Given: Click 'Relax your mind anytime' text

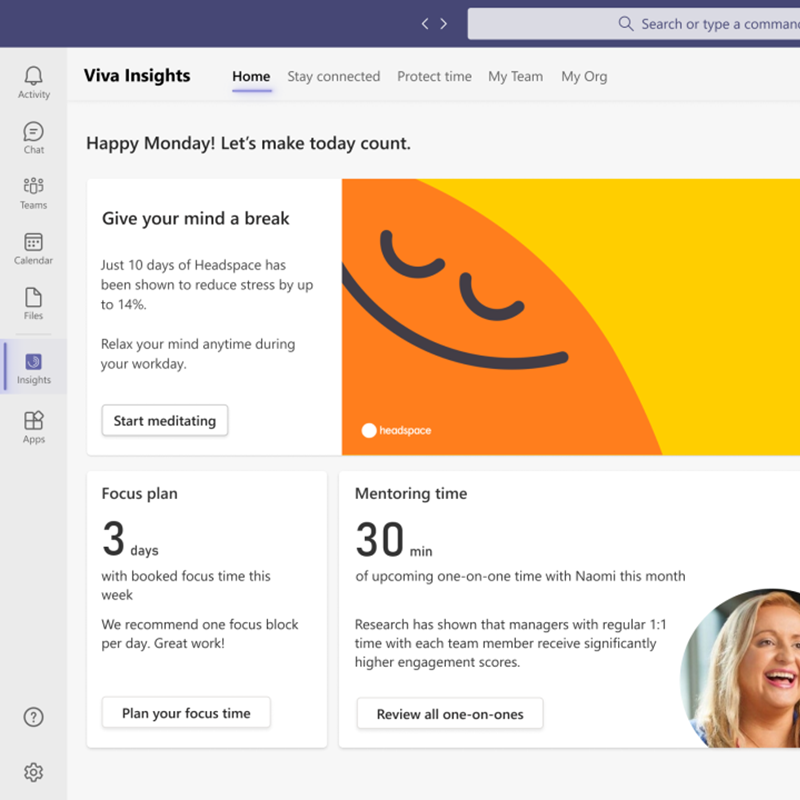Looking at the screenshot, I should coord(198,354).
